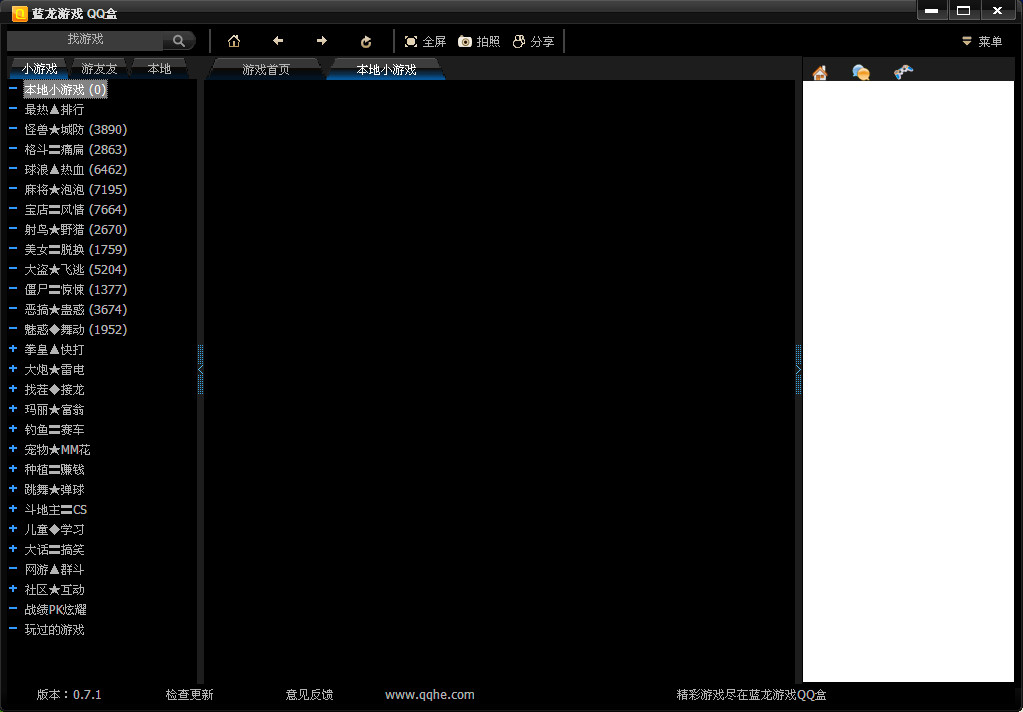Open the www.qqhe.com link
The image size is (1023, 712).
tap(430, 695)
